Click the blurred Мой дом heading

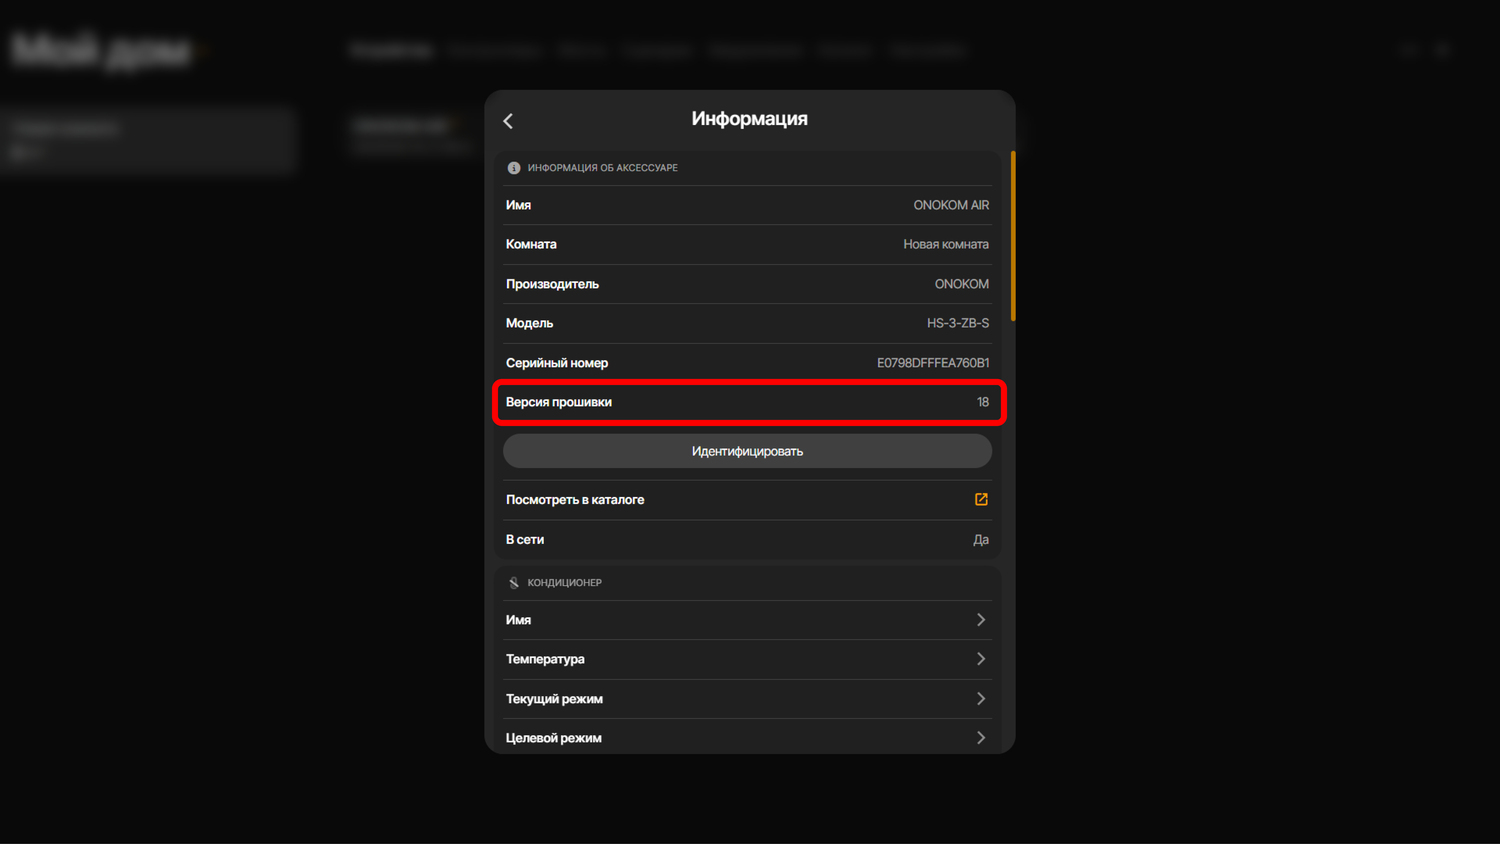[x=102, y=50]
